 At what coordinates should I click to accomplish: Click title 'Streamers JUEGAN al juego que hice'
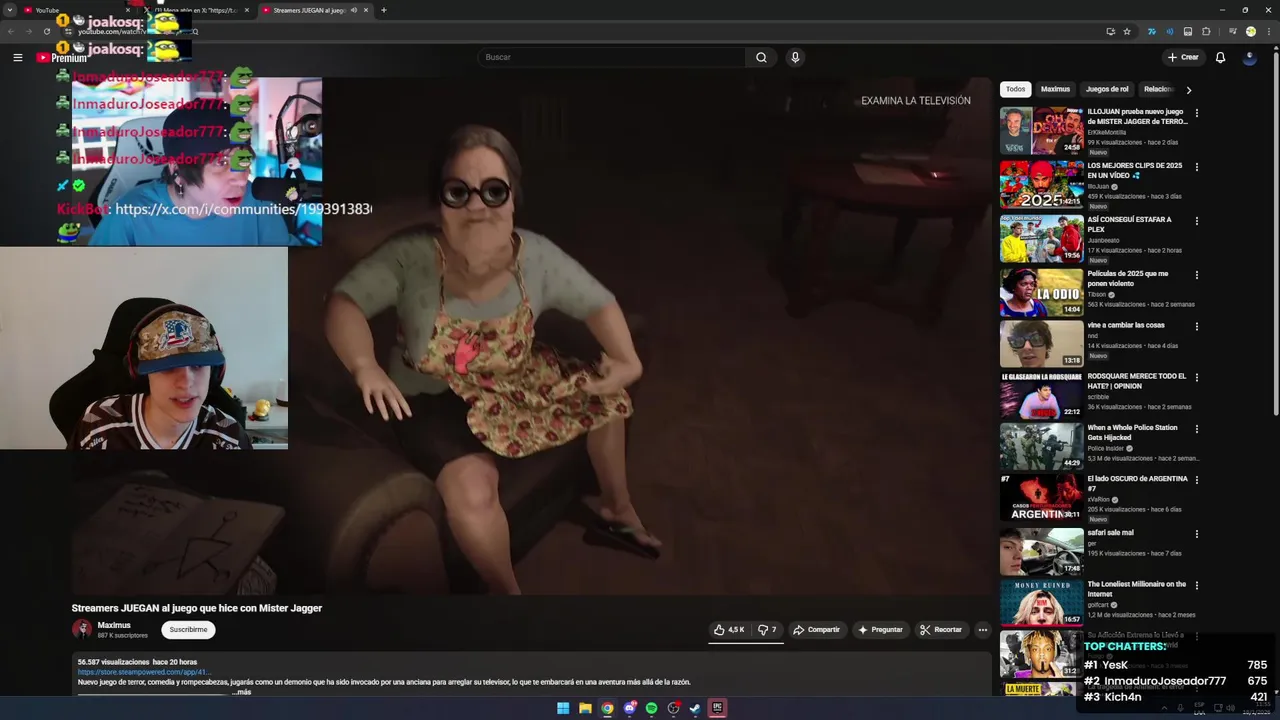(x=197, y=608)
